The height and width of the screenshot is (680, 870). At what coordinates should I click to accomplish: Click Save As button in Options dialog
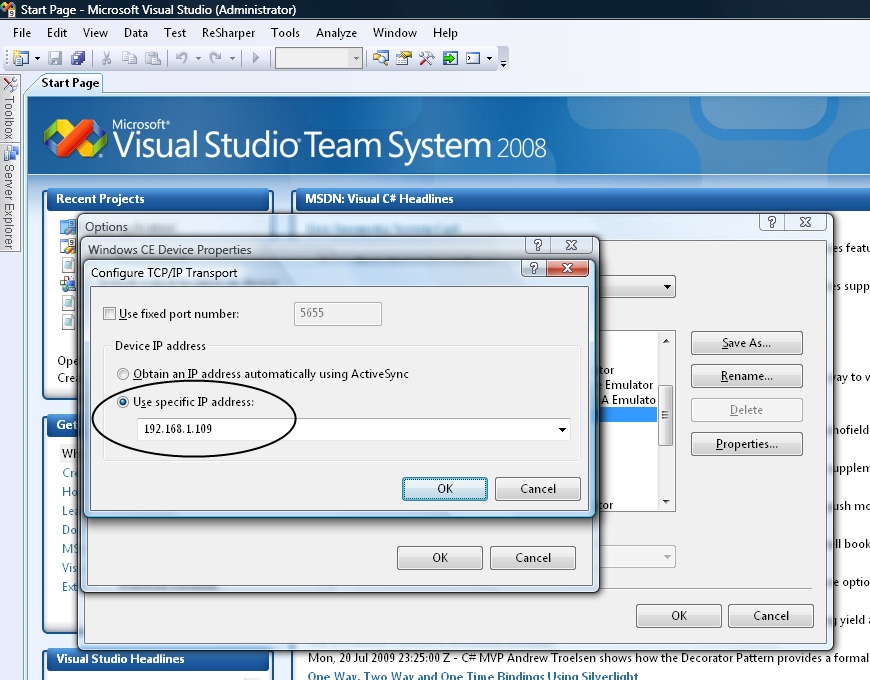[x=746, y=343]
